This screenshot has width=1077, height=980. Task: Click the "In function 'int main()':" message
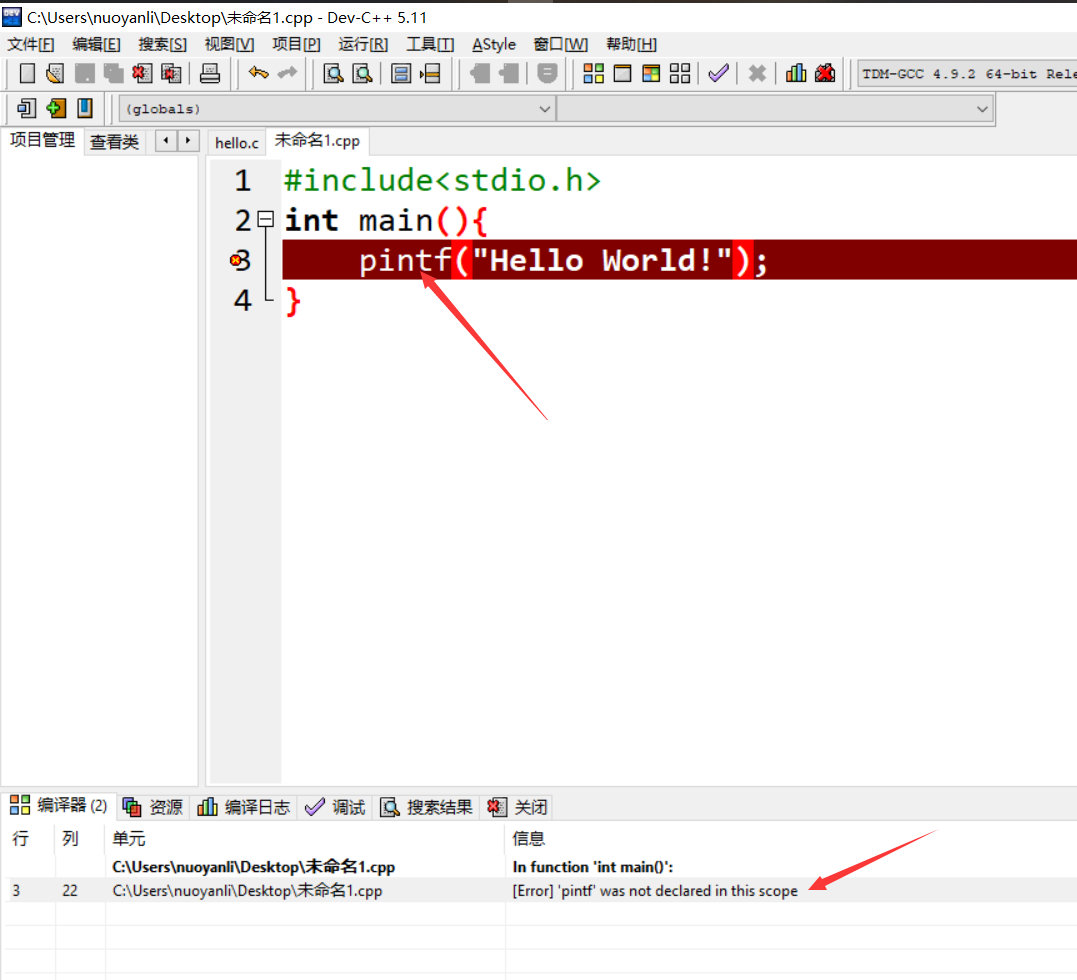point(593,867)
